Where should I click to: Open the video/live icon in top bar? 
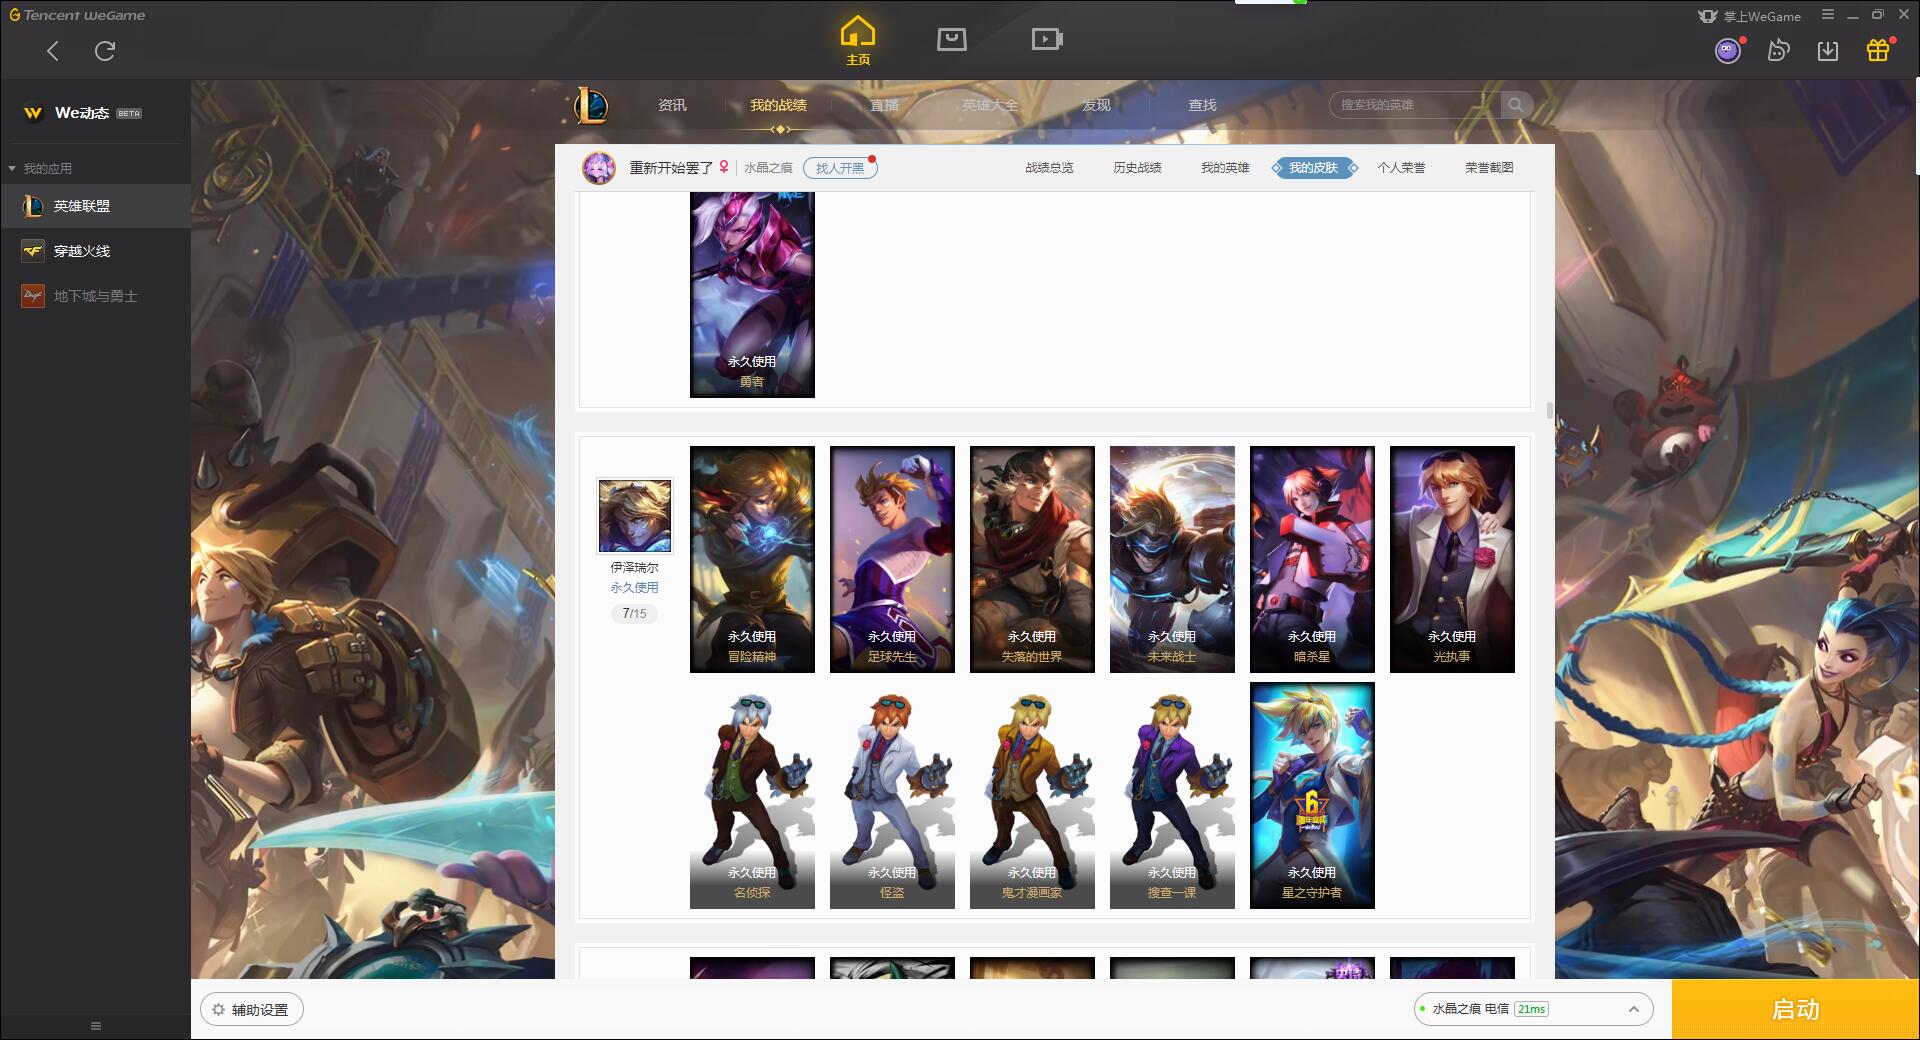pos(1046,39)
